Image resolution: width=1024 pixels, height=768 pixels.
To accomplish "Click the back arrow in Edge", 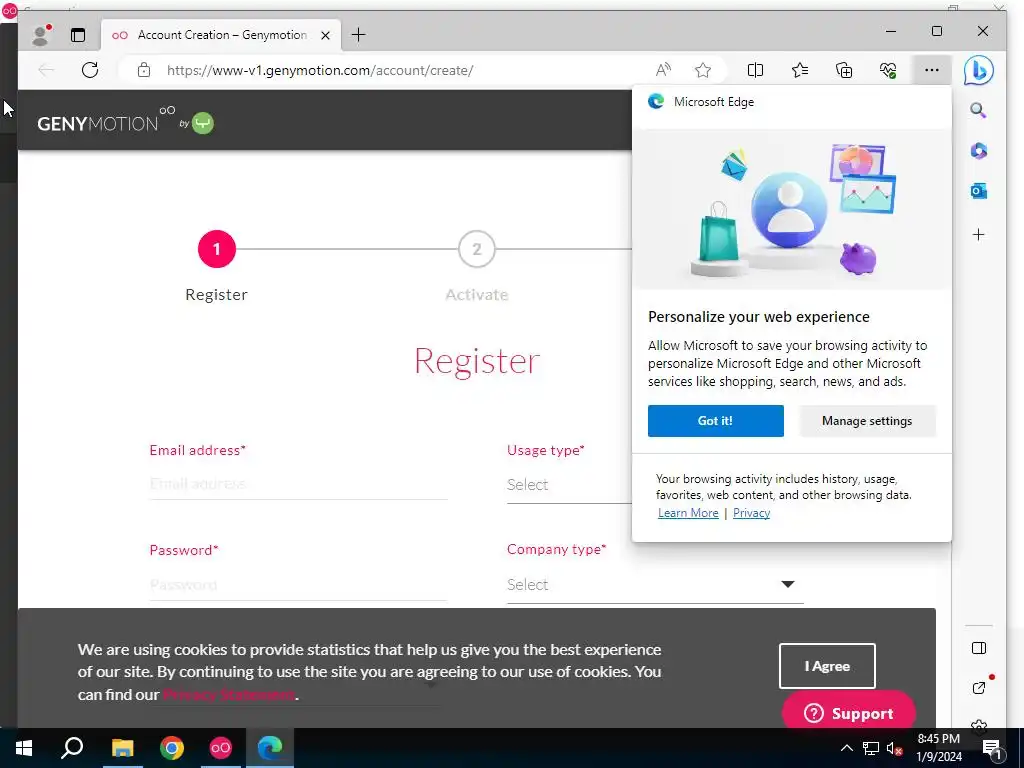I will (46, 70).
